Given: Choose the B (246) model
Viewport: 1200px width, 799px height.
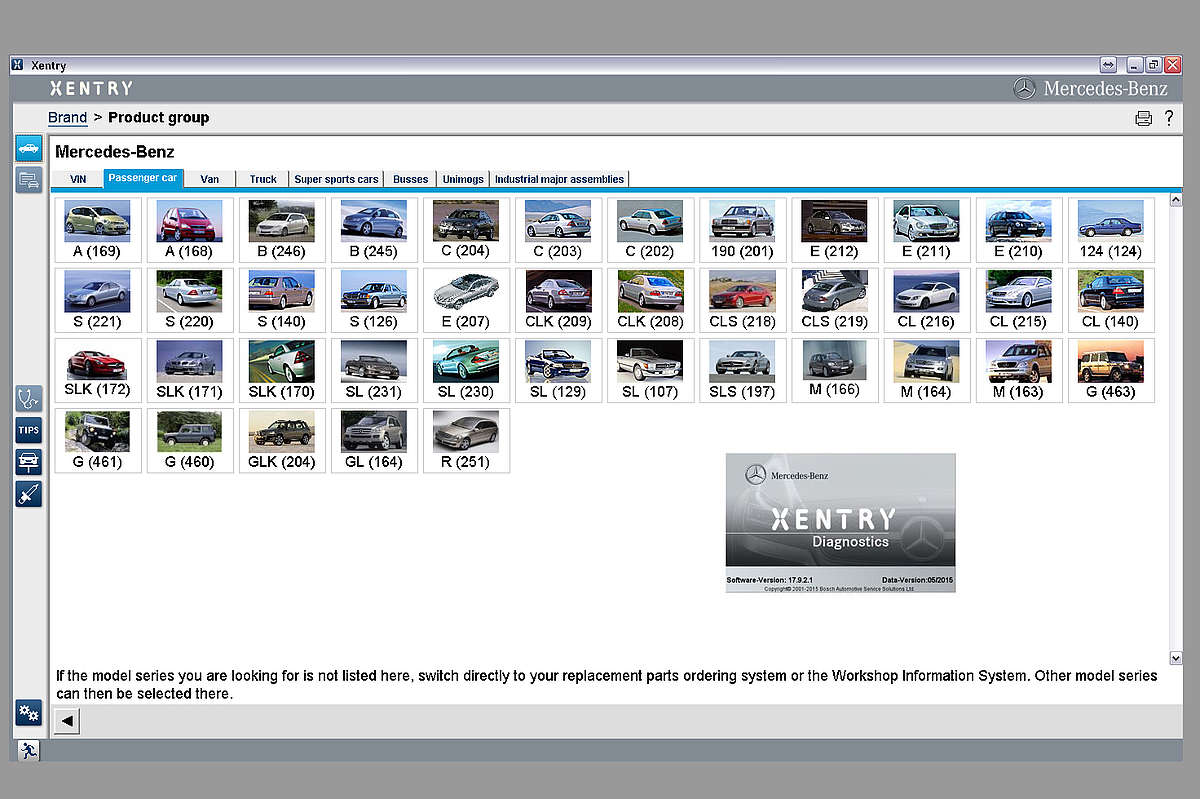Looking at the screenshot, I should point(281,230).
